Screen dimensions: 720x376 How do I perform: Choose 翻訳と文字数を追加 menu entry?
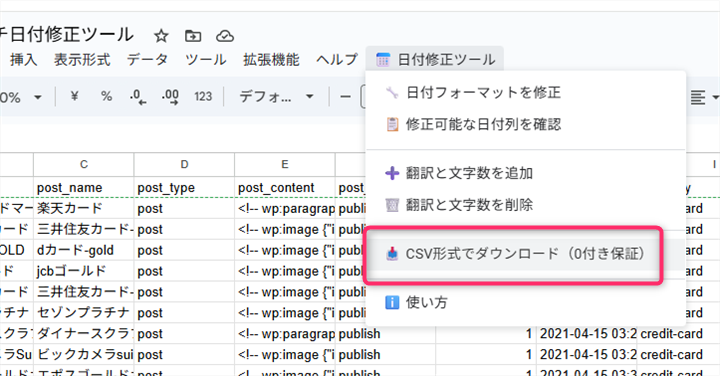[x=525, y=173]
